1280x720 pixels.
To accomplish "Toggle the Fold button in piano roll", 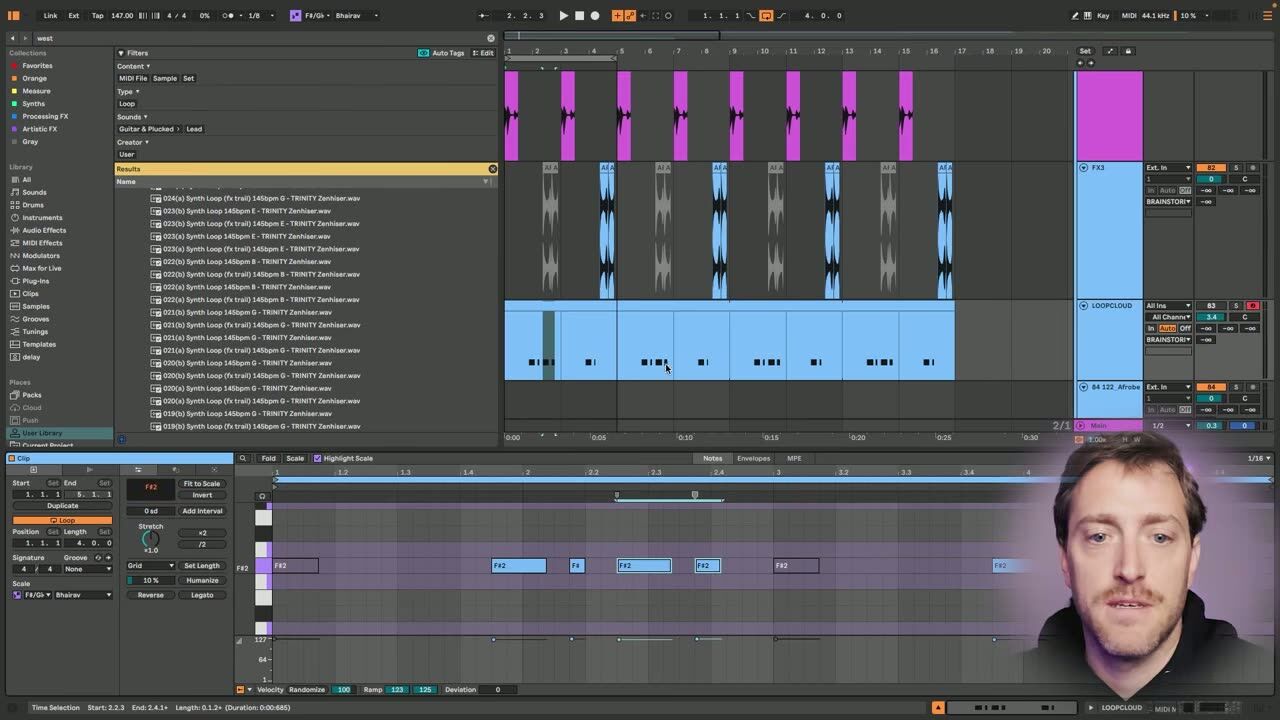I will point(269,458).
